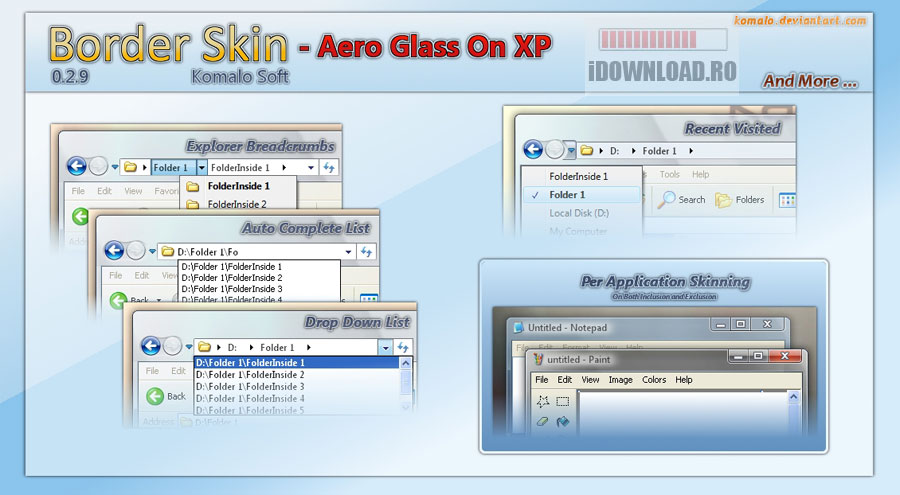Click the Search toolbar button with the magnifier
This screenshot has width=900, height=495.
682,199
